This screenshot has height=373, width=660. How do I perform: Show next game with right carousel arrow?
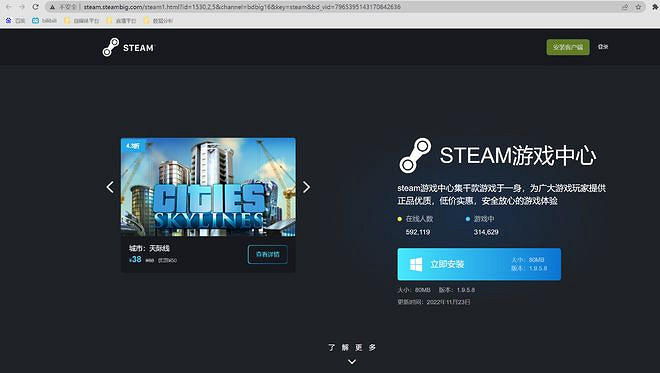click(306, 187)
